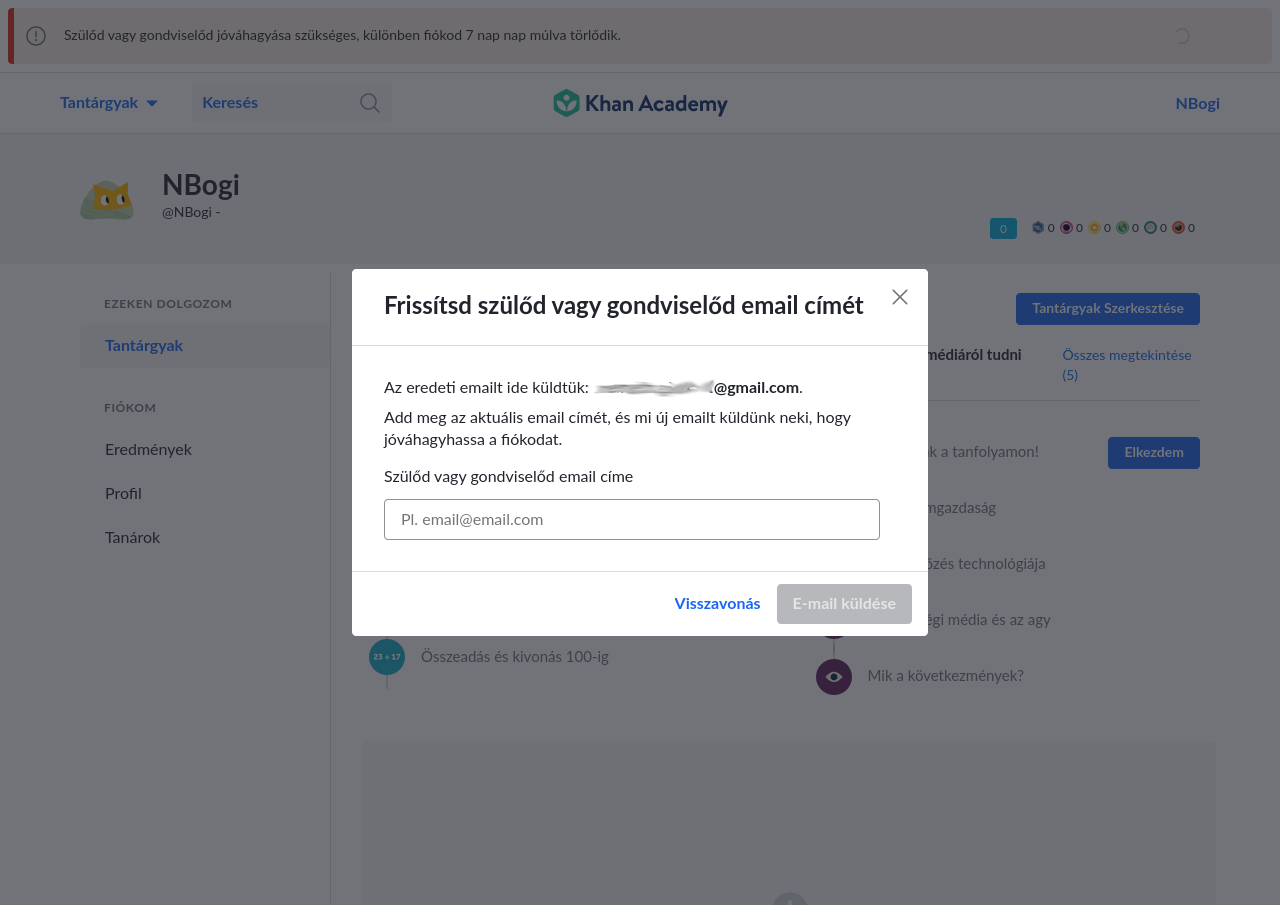Open the 23+17 addition lesson icon

point(387,657)
